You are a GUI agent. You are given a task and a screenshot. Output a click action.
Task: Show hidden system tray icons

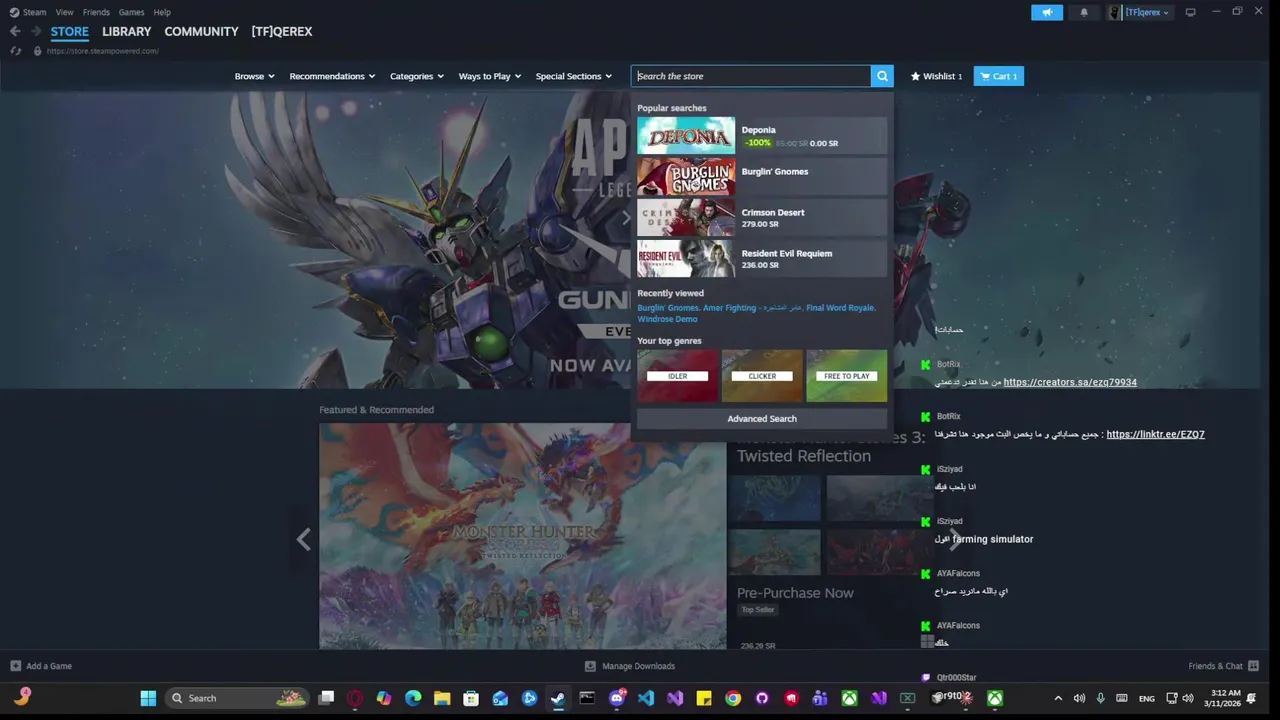pos(1058,698)
